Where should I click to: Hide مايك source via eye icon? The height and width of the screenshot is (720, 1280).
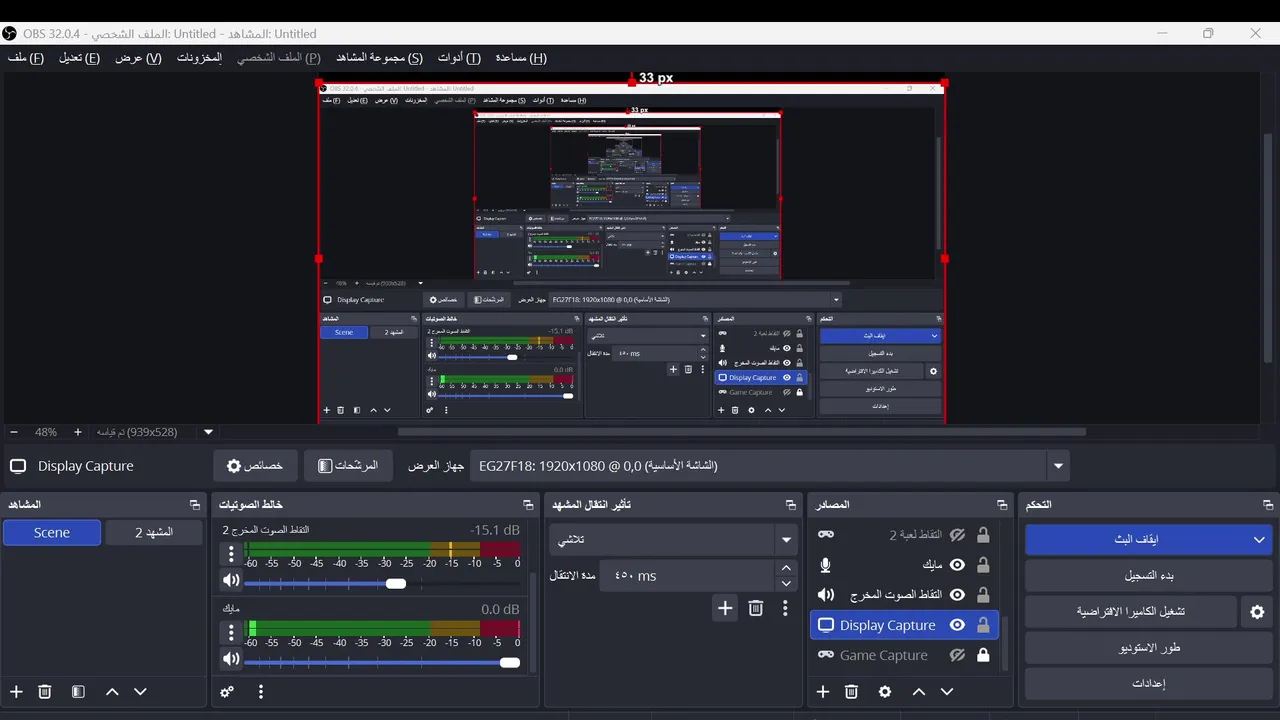(x=957, y=565)
